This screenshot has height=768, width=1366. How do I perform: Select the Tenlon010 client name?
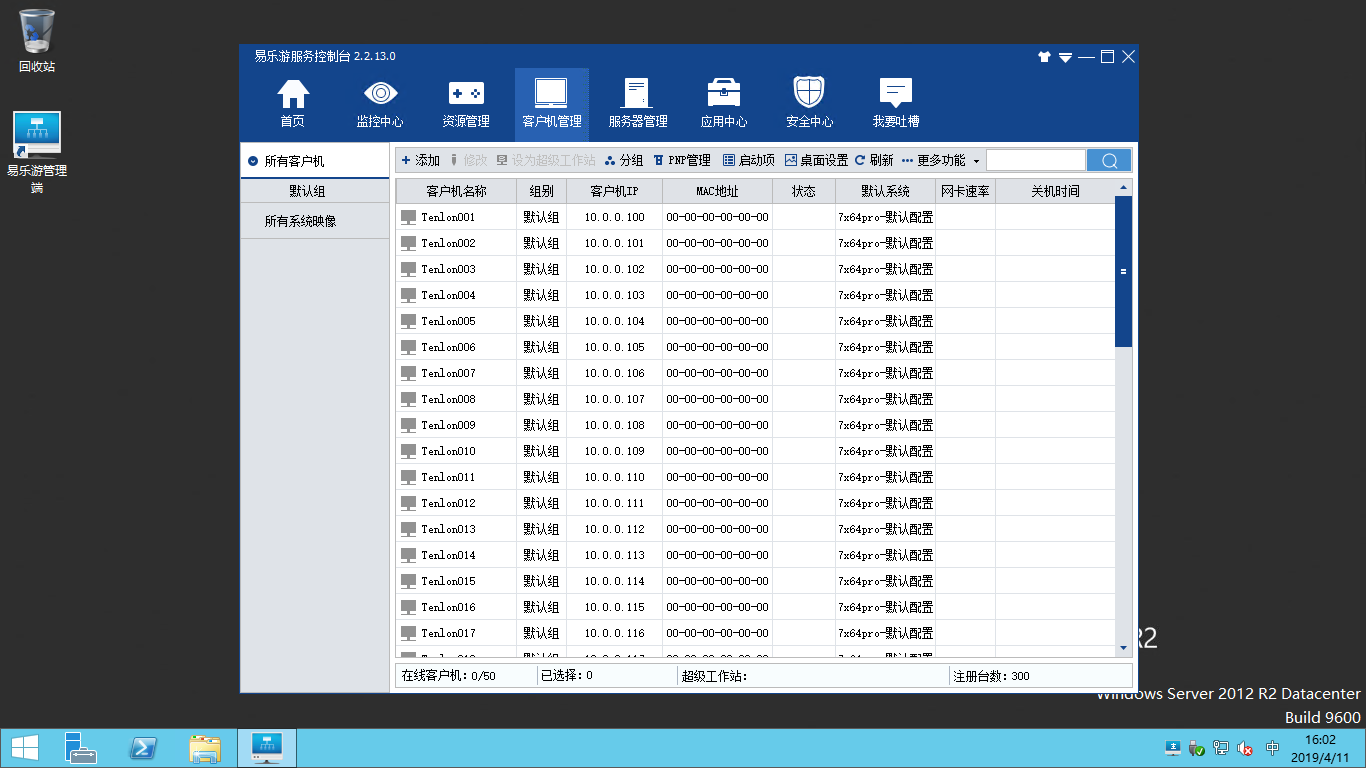(448, 451)
